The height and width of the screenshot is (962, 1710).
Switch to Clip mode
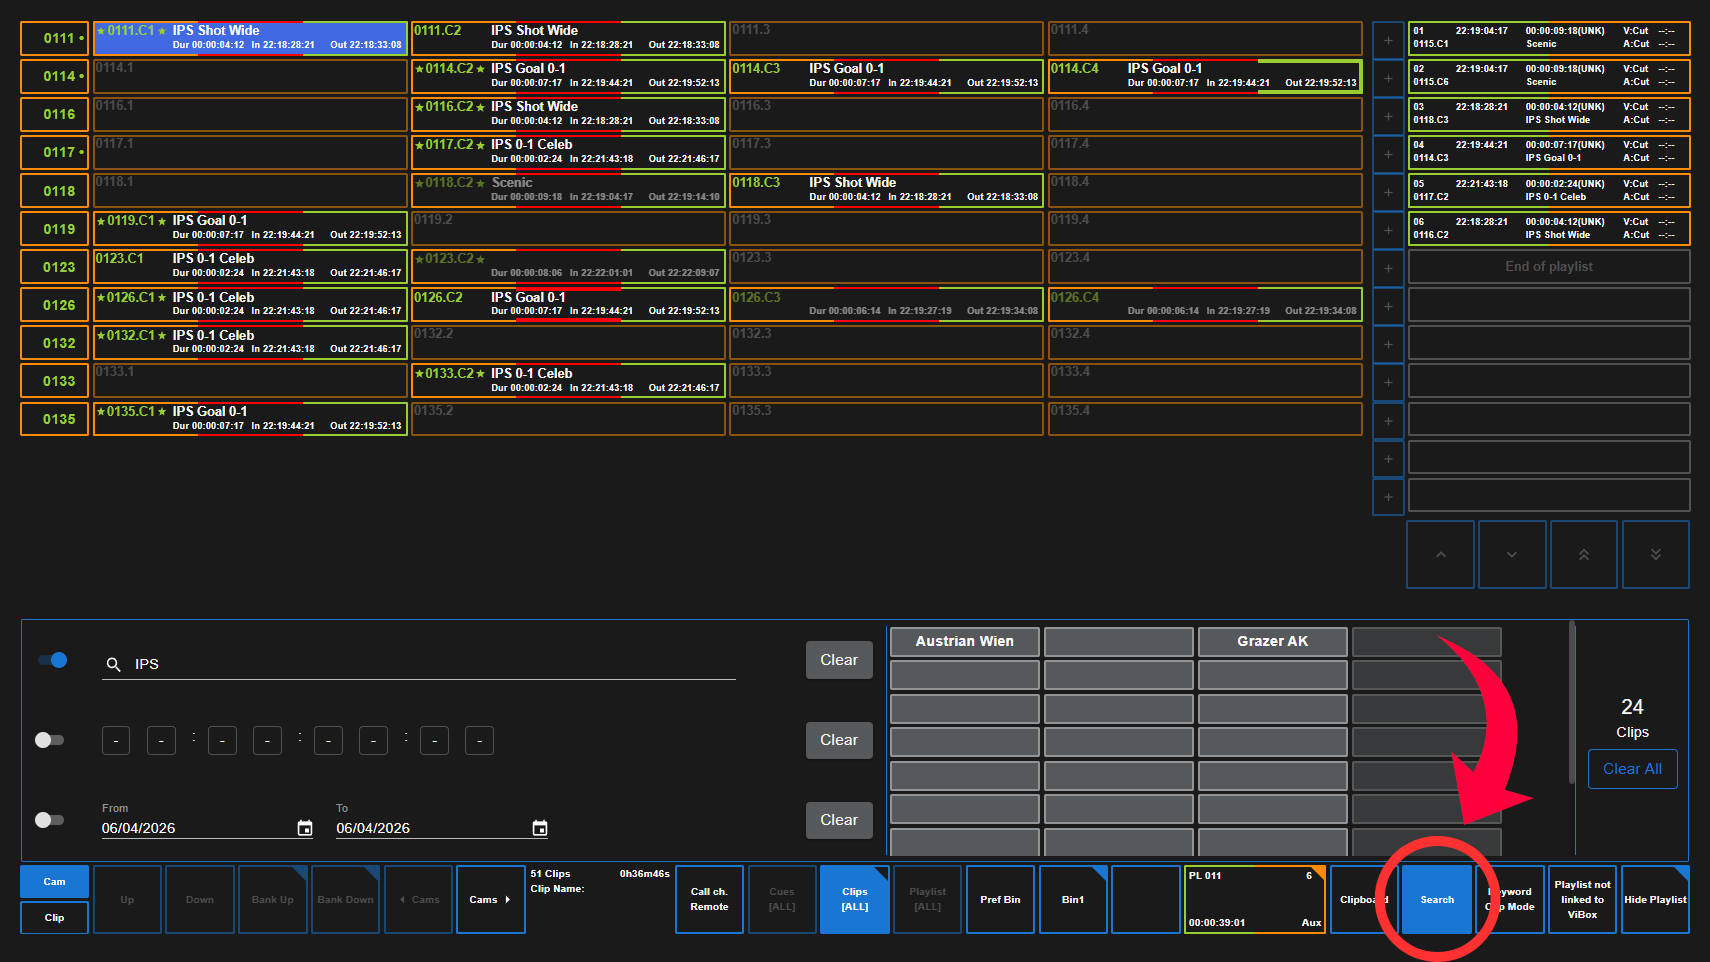click(x=54, y=918)
